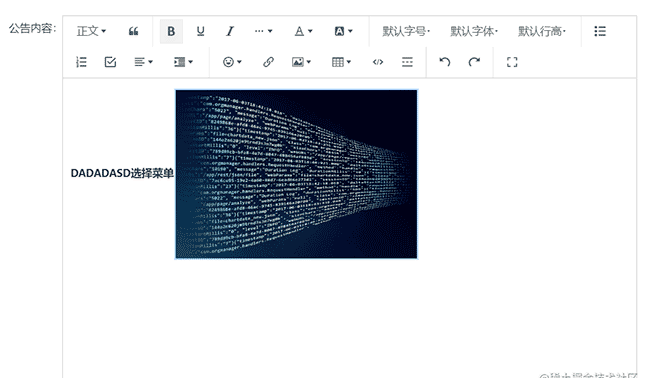Open the background color picker
This screenshot has width=650, height=378.
(x=343, y=31)
